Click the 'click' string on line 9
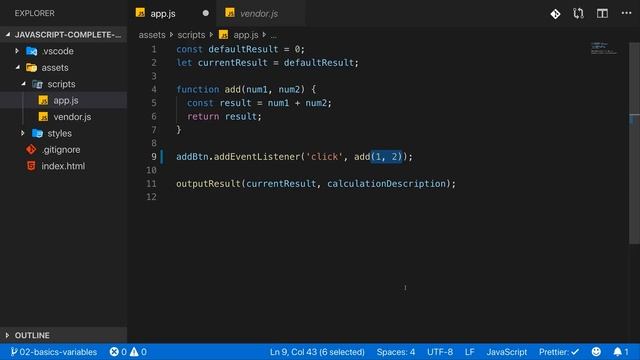This screenshot has width=640, height=360. click(324, 157)
